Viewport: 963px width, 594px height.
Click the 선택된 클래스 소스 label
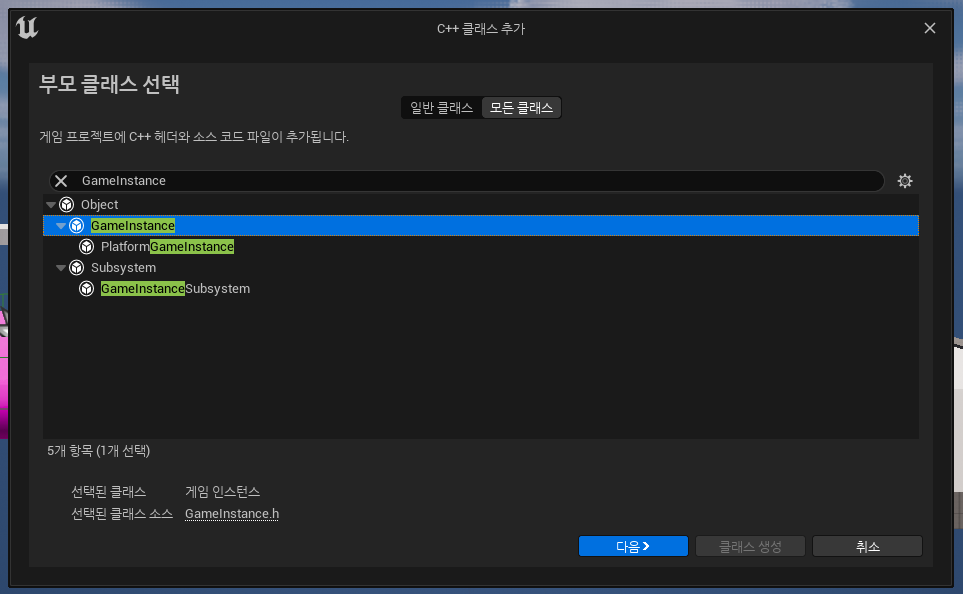122,514
